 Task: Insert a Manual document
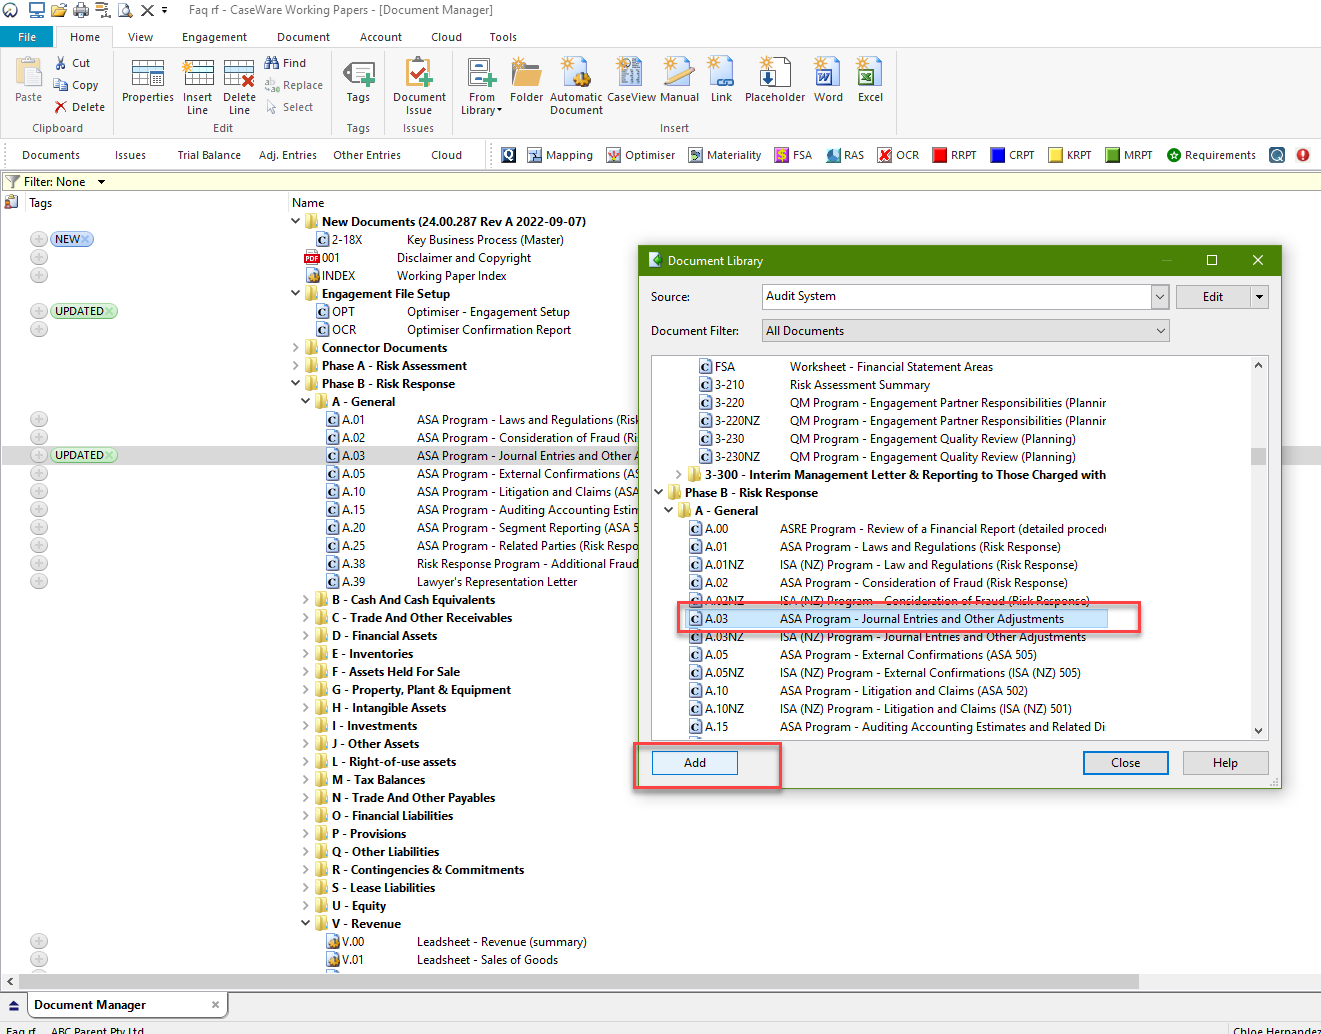point(679,80)
